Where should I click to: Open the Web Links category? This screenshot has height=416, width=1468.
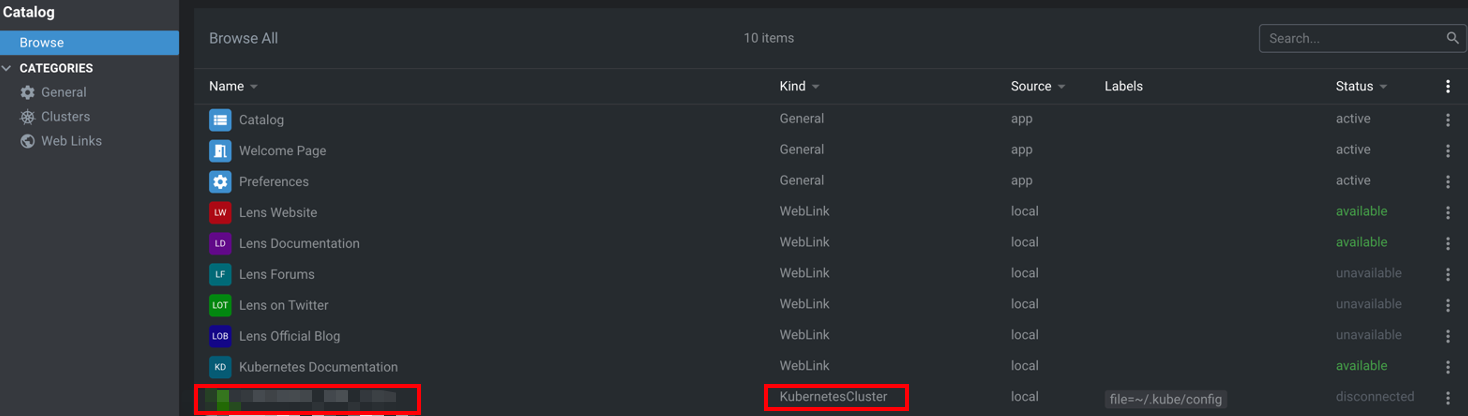71,141
